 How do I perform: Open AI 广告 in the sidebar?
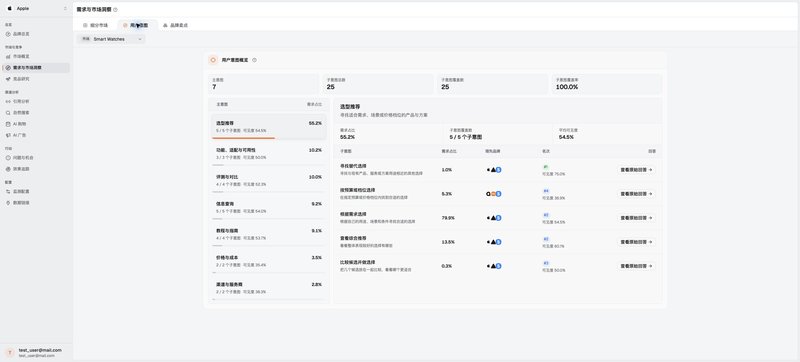pos(35,135)
